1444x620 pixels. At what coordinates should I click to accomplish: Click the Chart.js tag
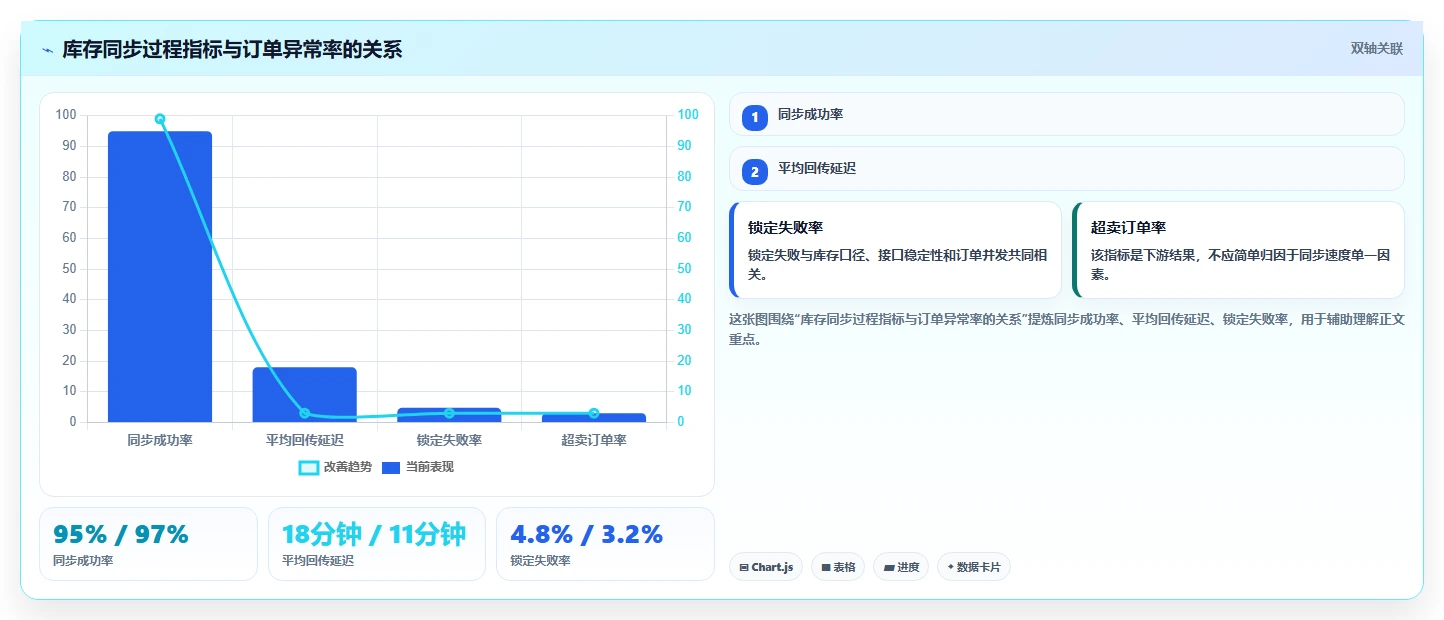pyautogui.click(x=766, y=567)
